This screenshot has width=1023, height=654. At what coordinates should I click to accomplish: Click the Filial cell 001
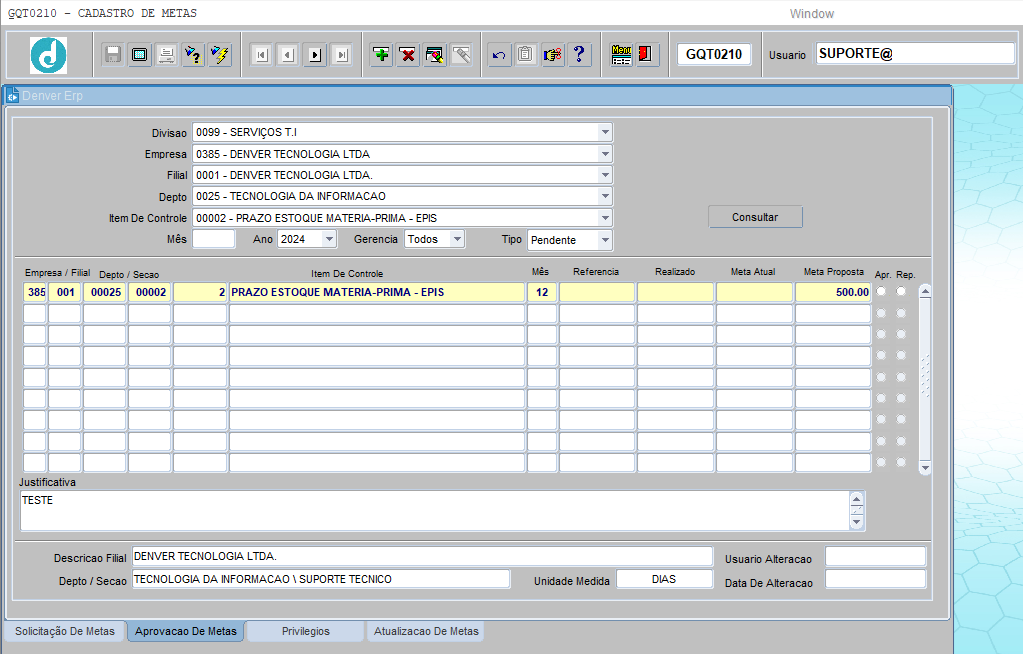point(65,292)
